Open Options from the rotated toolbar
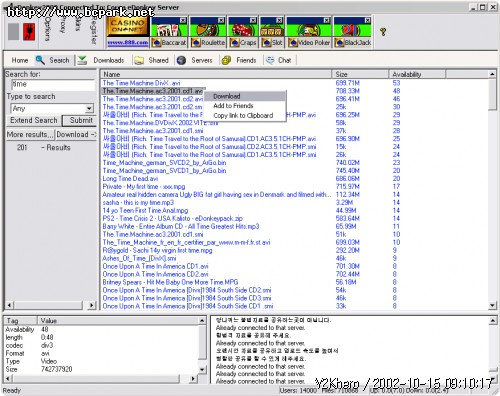The height and width of the screenshot is (396, 500). (x=48, y=29)
